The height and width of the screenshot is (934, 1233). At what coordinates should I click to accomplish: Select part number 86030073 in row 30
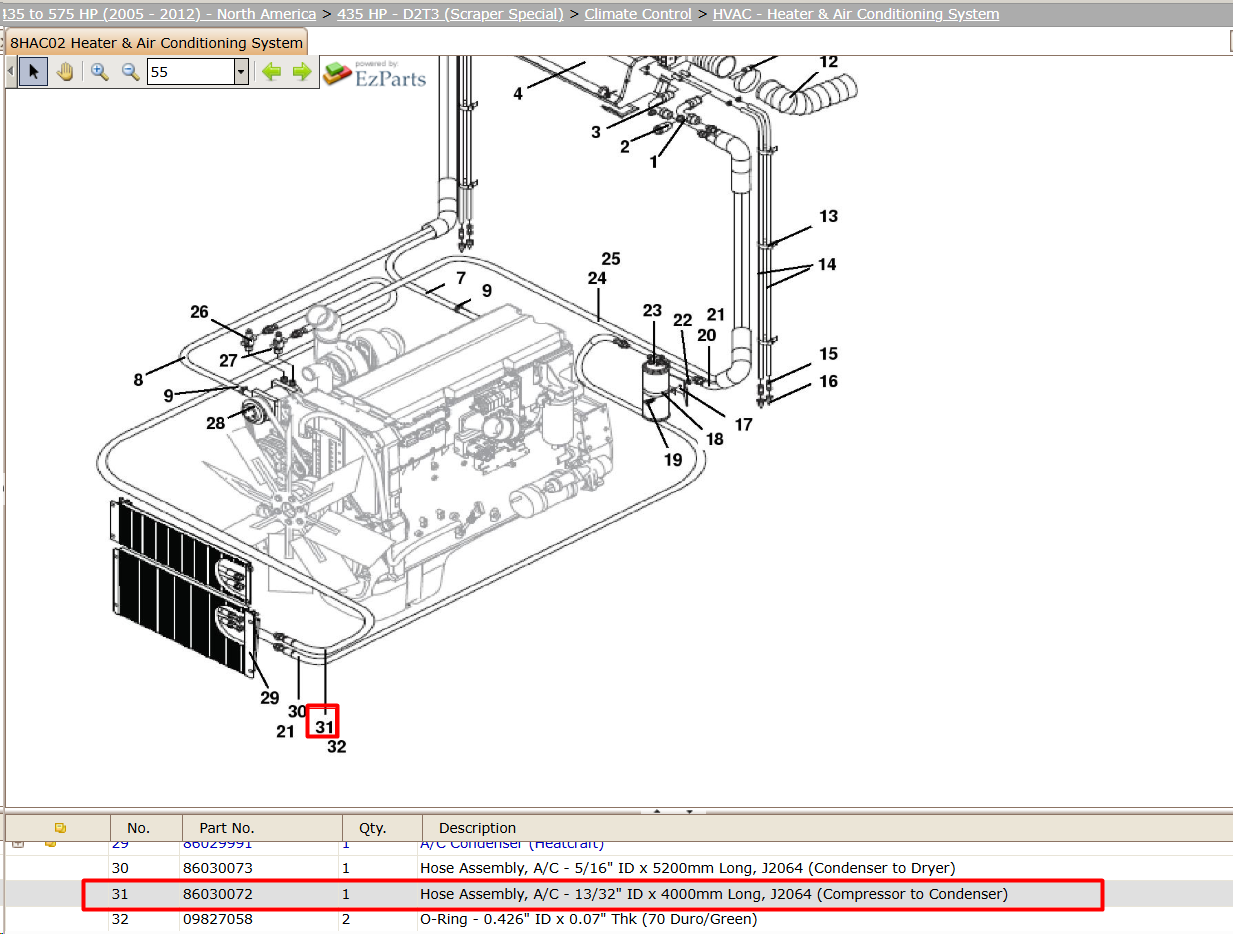pos(217,868)
